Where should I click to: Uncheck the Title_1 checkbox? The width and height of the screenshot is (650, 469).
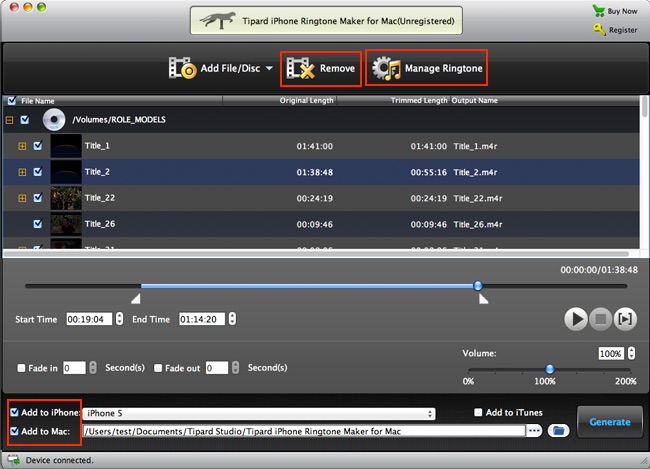coord(38,146)
